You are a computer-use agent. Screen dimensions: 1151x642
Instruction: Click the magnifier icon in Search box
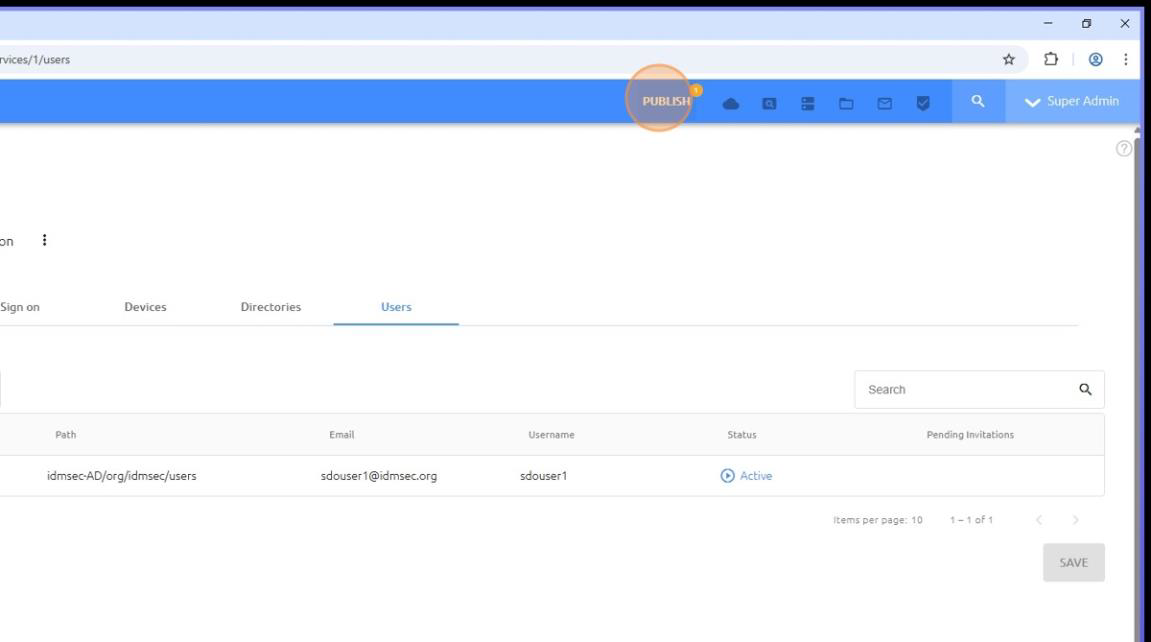1085,390
